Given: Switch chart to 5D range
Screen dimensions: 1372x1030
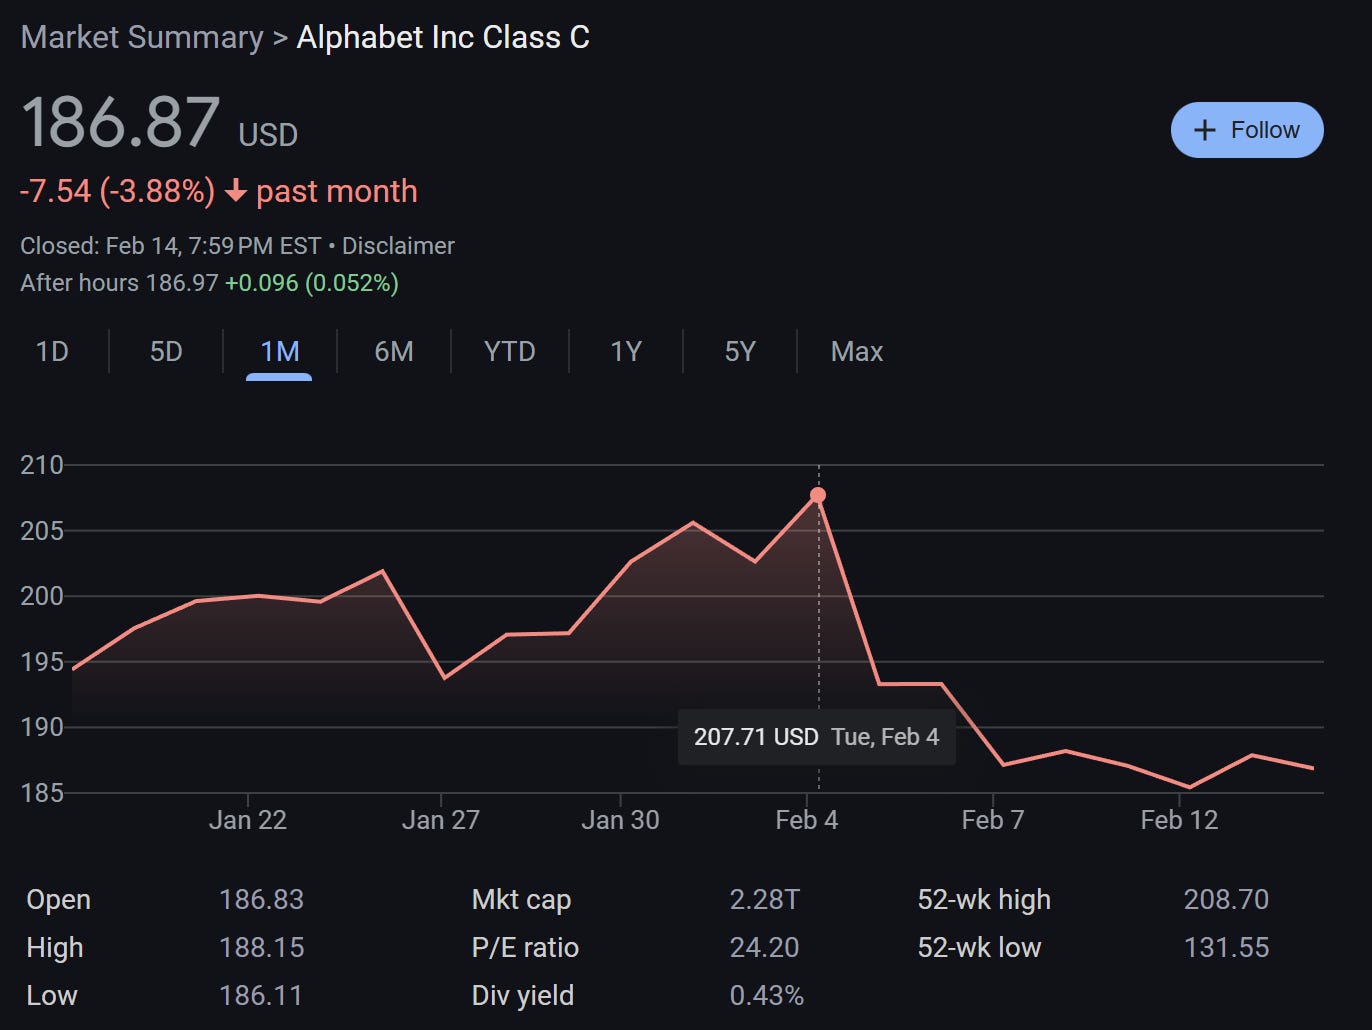Looking at the screenshot, I should click(x=166, y=352).
